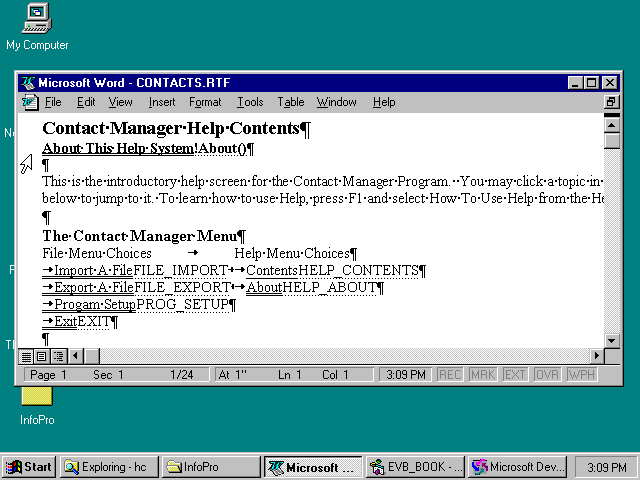Click the Word document icon in menu bar

[29, 102]
